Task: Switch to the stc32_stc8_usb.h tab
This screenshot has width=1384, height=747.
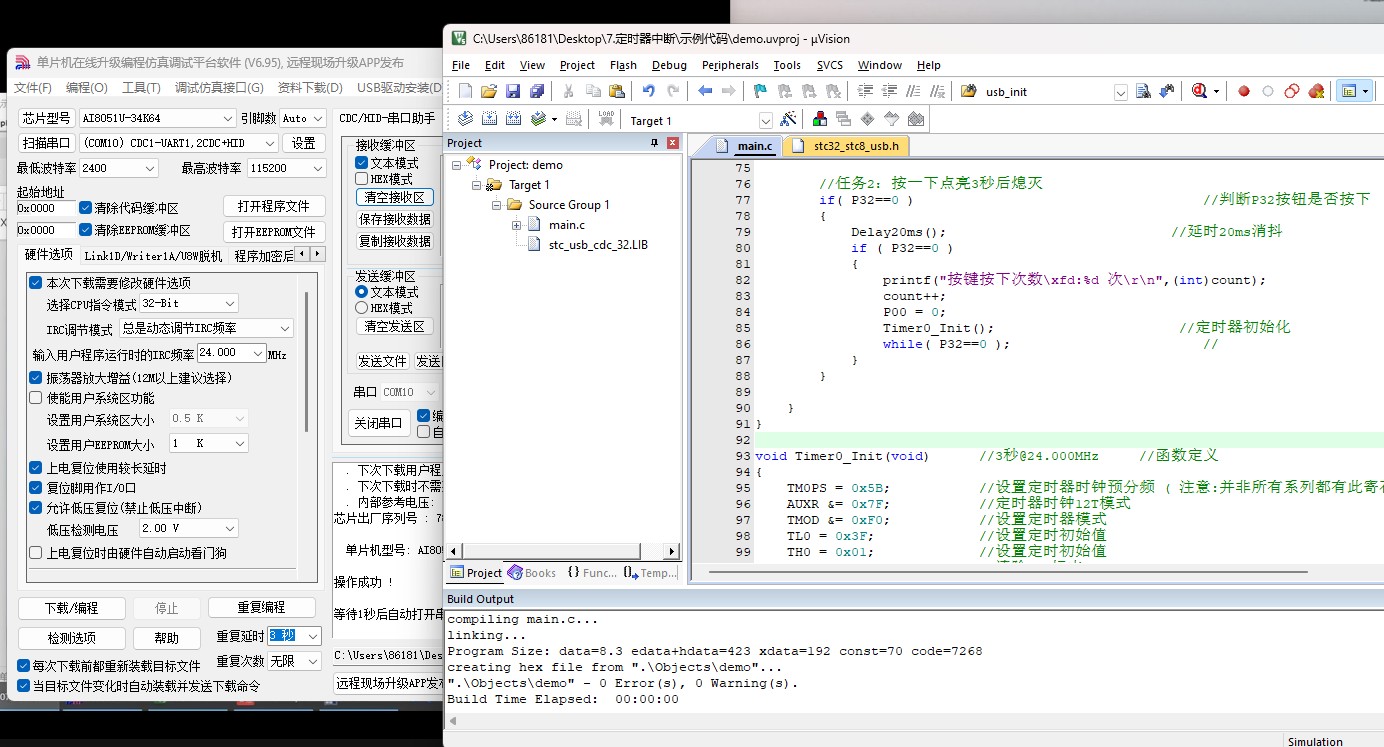Action: (846, 146)
